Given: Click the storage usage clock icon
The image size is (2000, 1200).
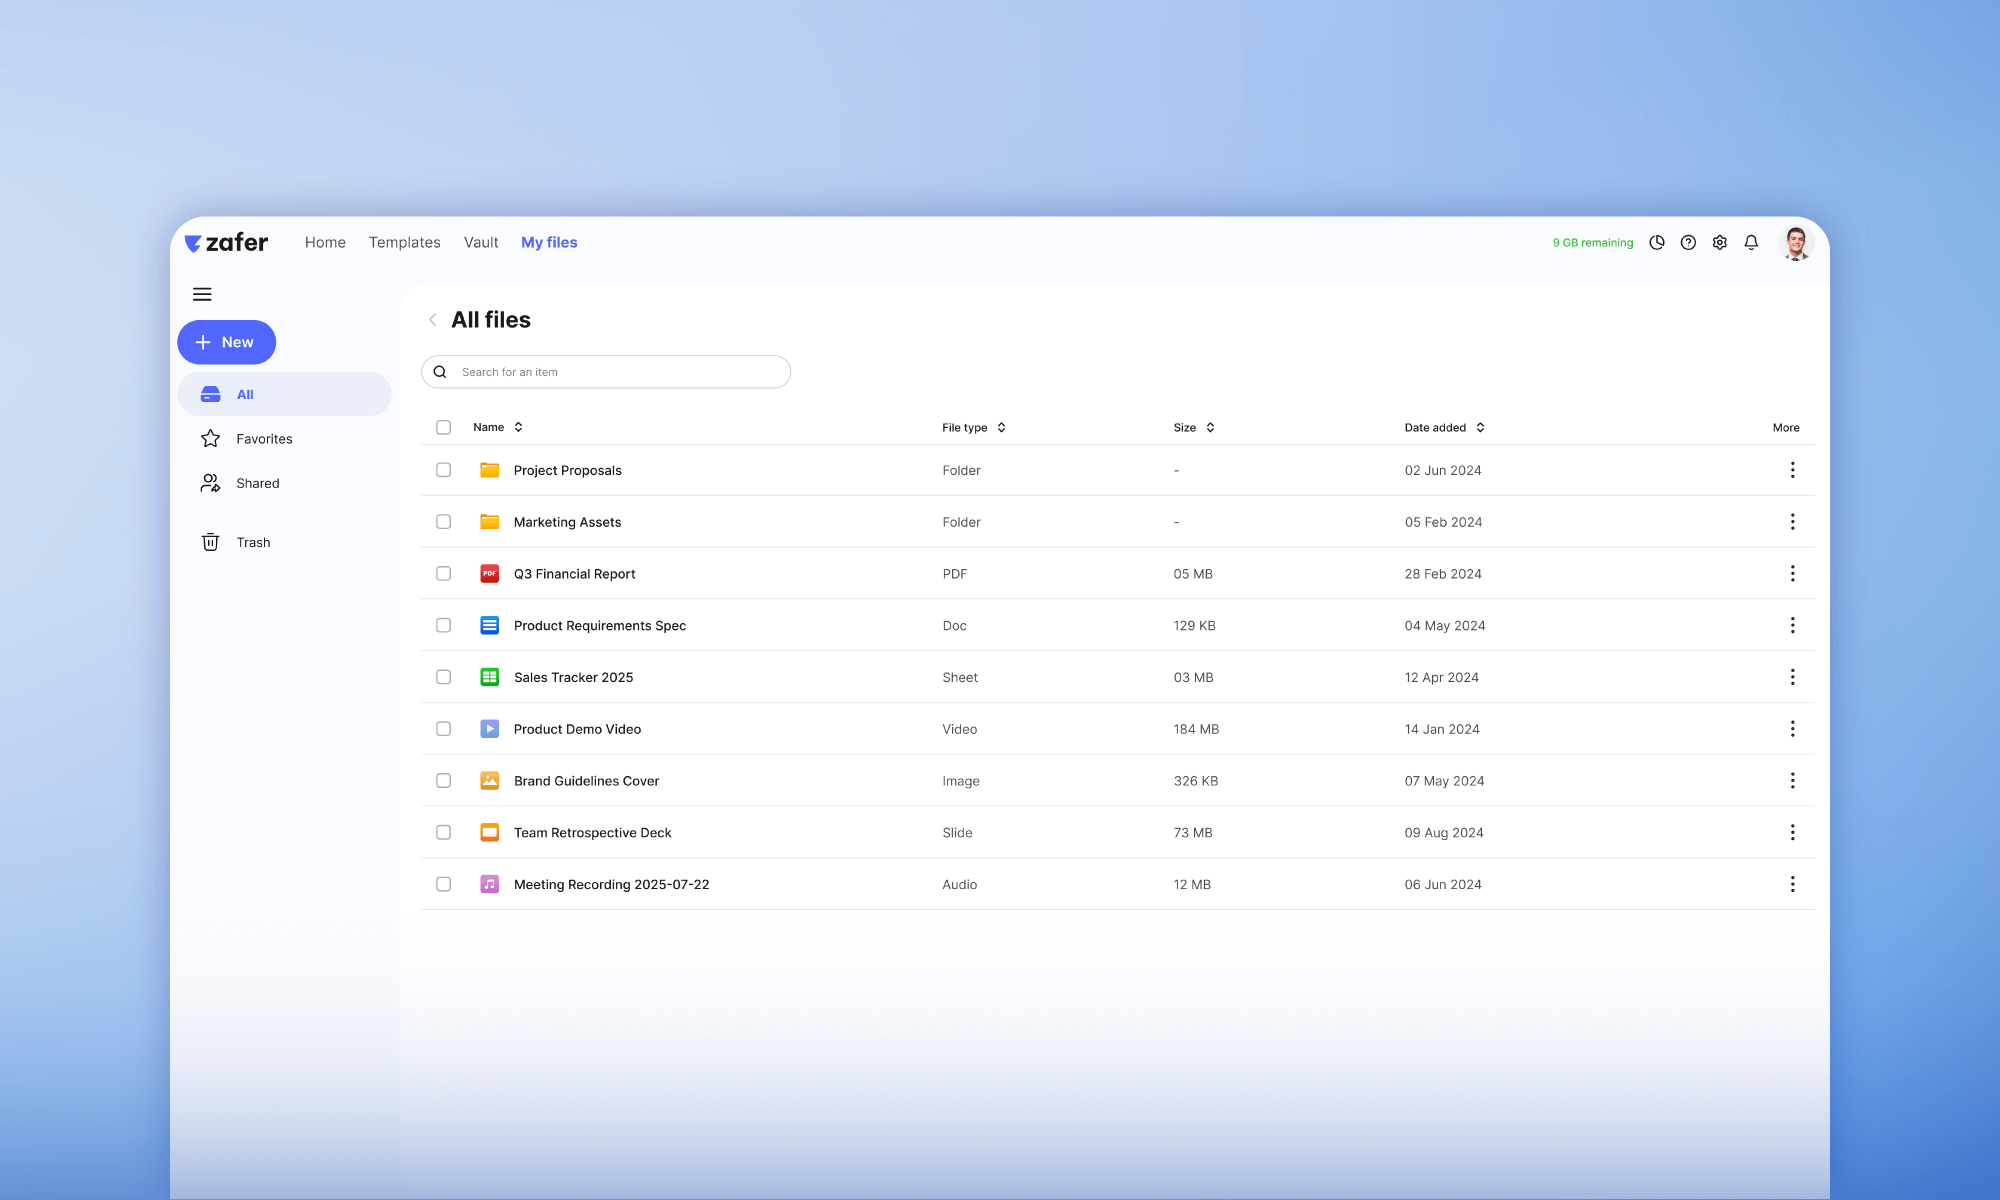Looking at the screenshot, I should click(1657, 242).
